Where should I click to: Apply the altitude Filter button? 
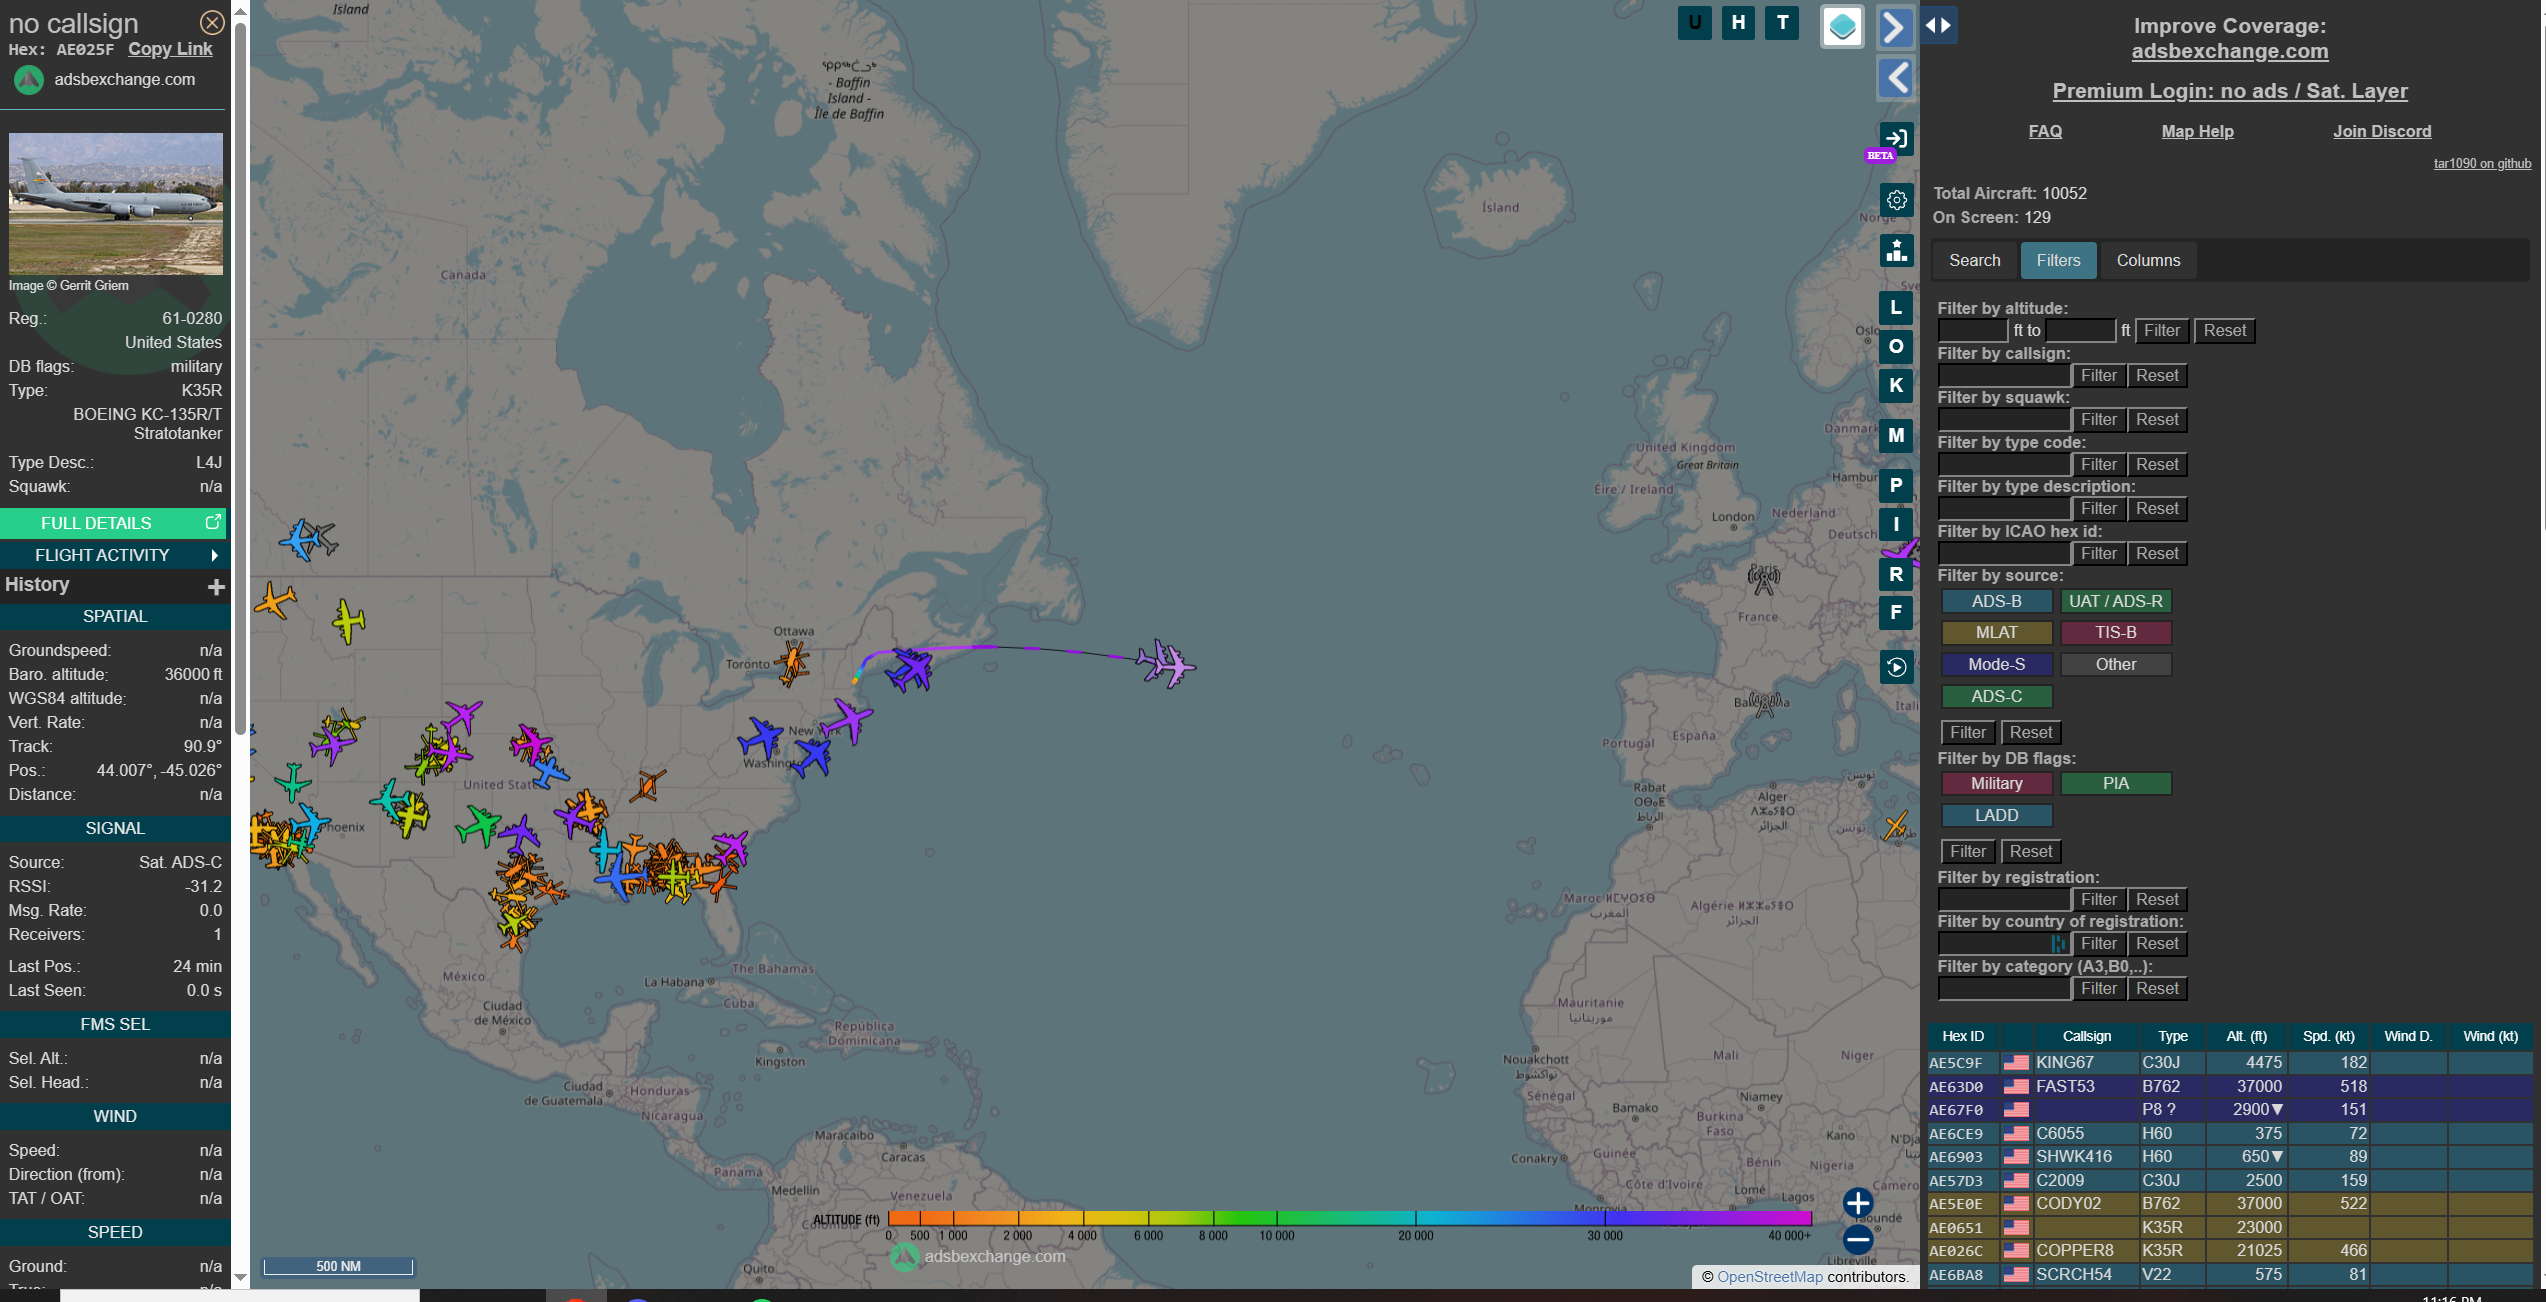2161,331
